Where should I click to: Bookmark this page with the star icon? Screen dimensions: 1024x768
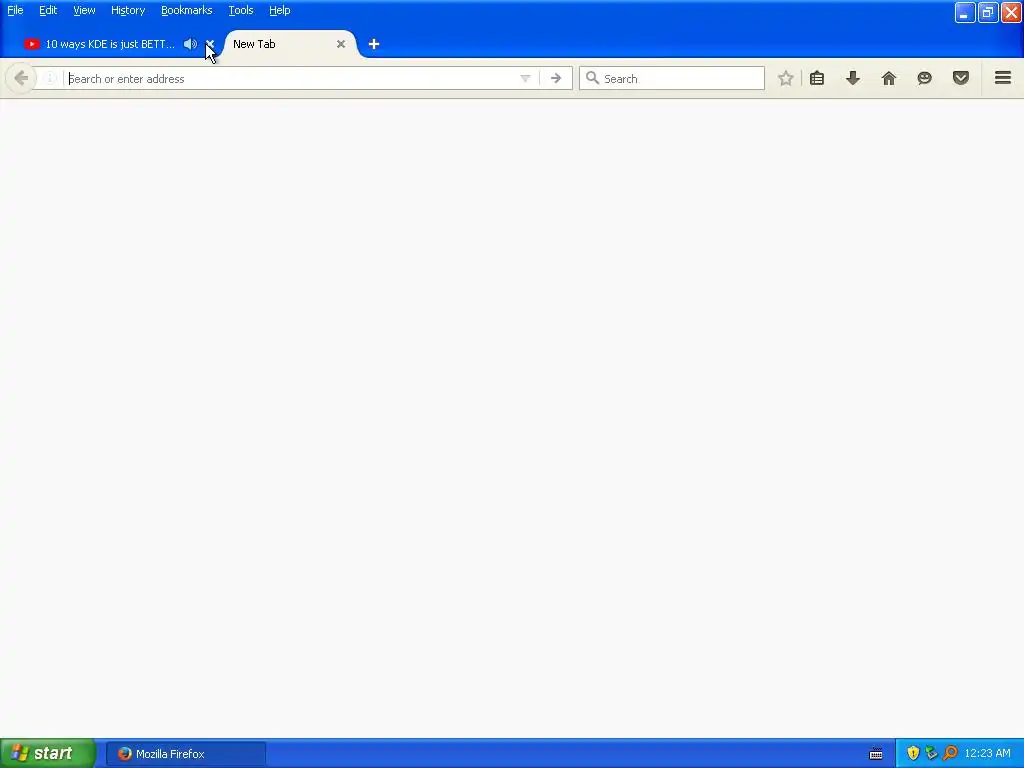[786, 78]
